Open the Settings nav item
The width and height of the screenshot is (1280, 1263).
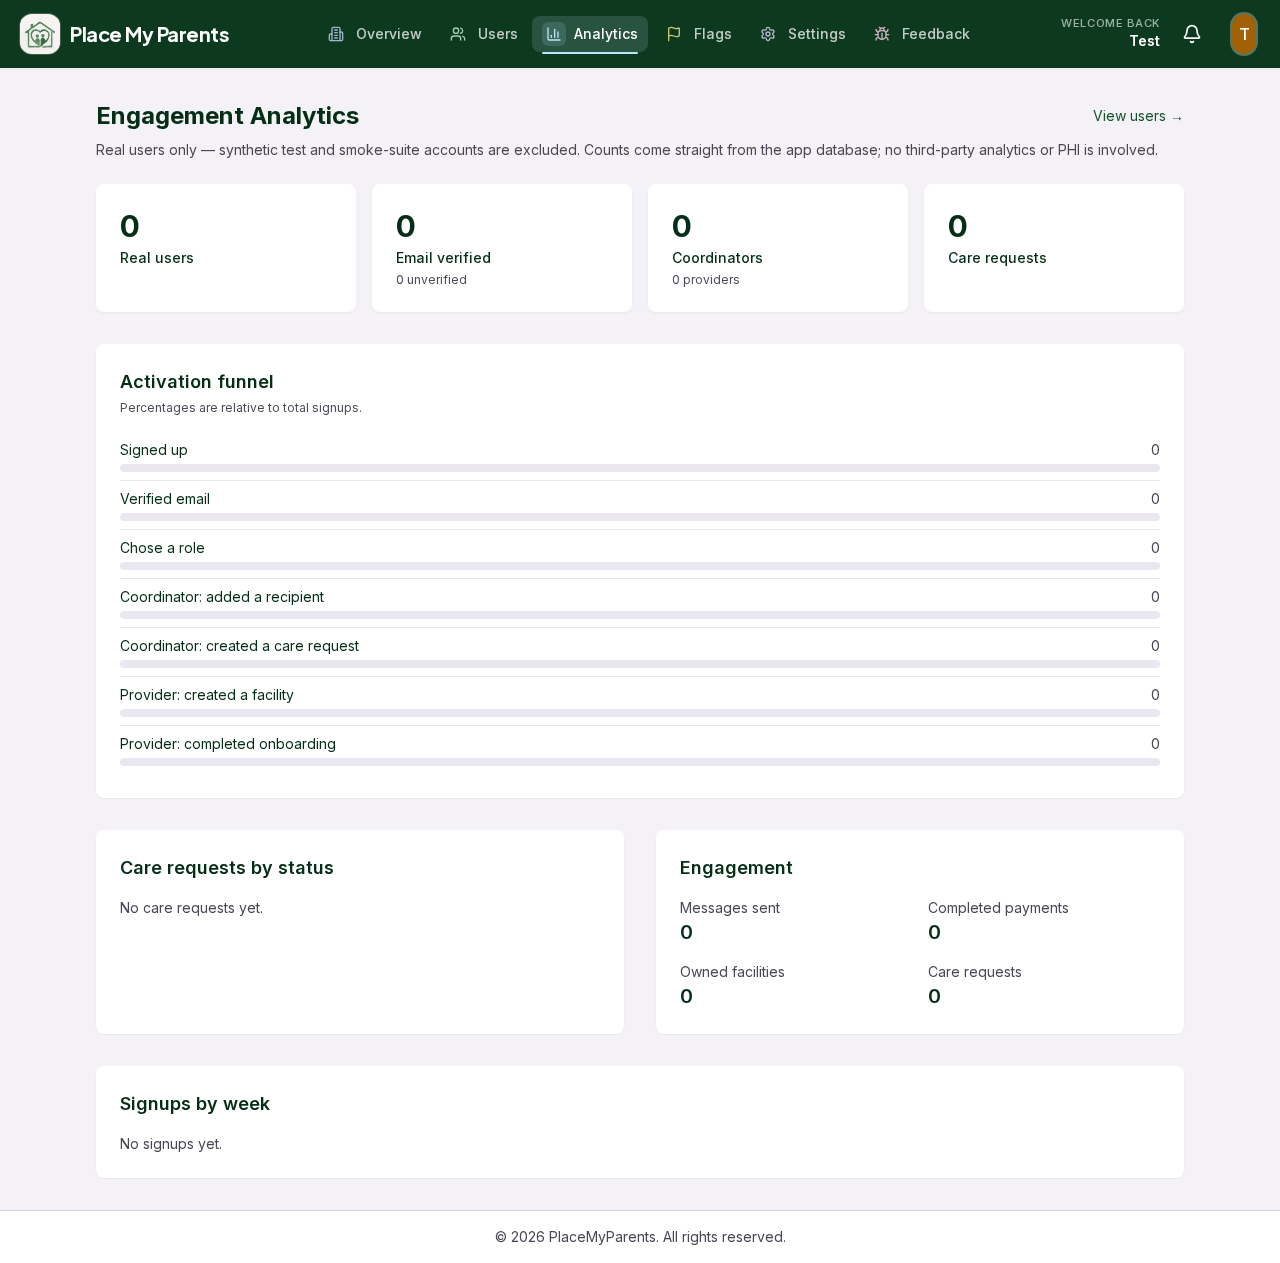point(803,34)
